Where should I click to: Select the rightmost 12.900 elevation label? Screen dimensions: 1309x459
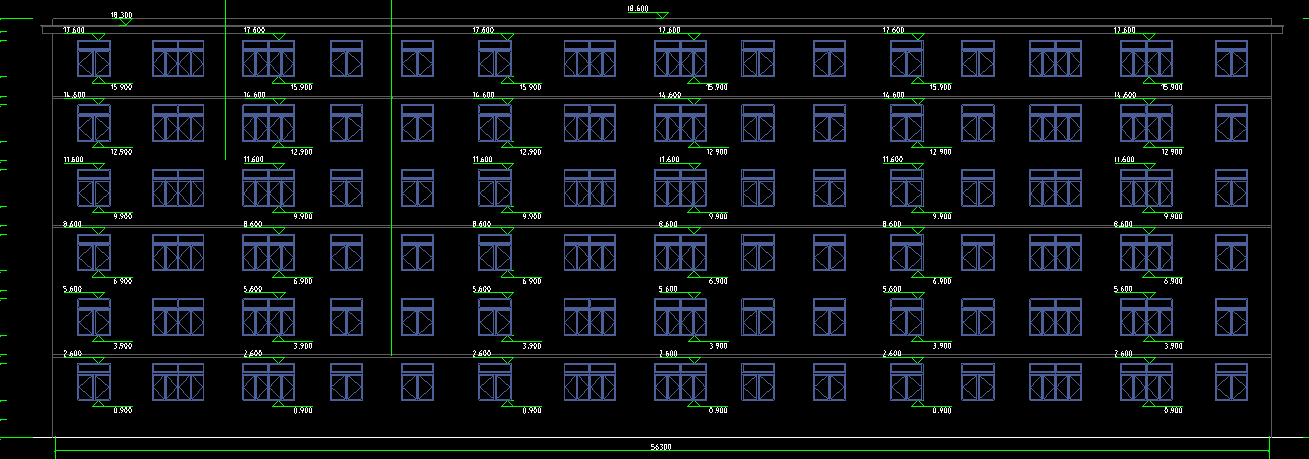1172,152
